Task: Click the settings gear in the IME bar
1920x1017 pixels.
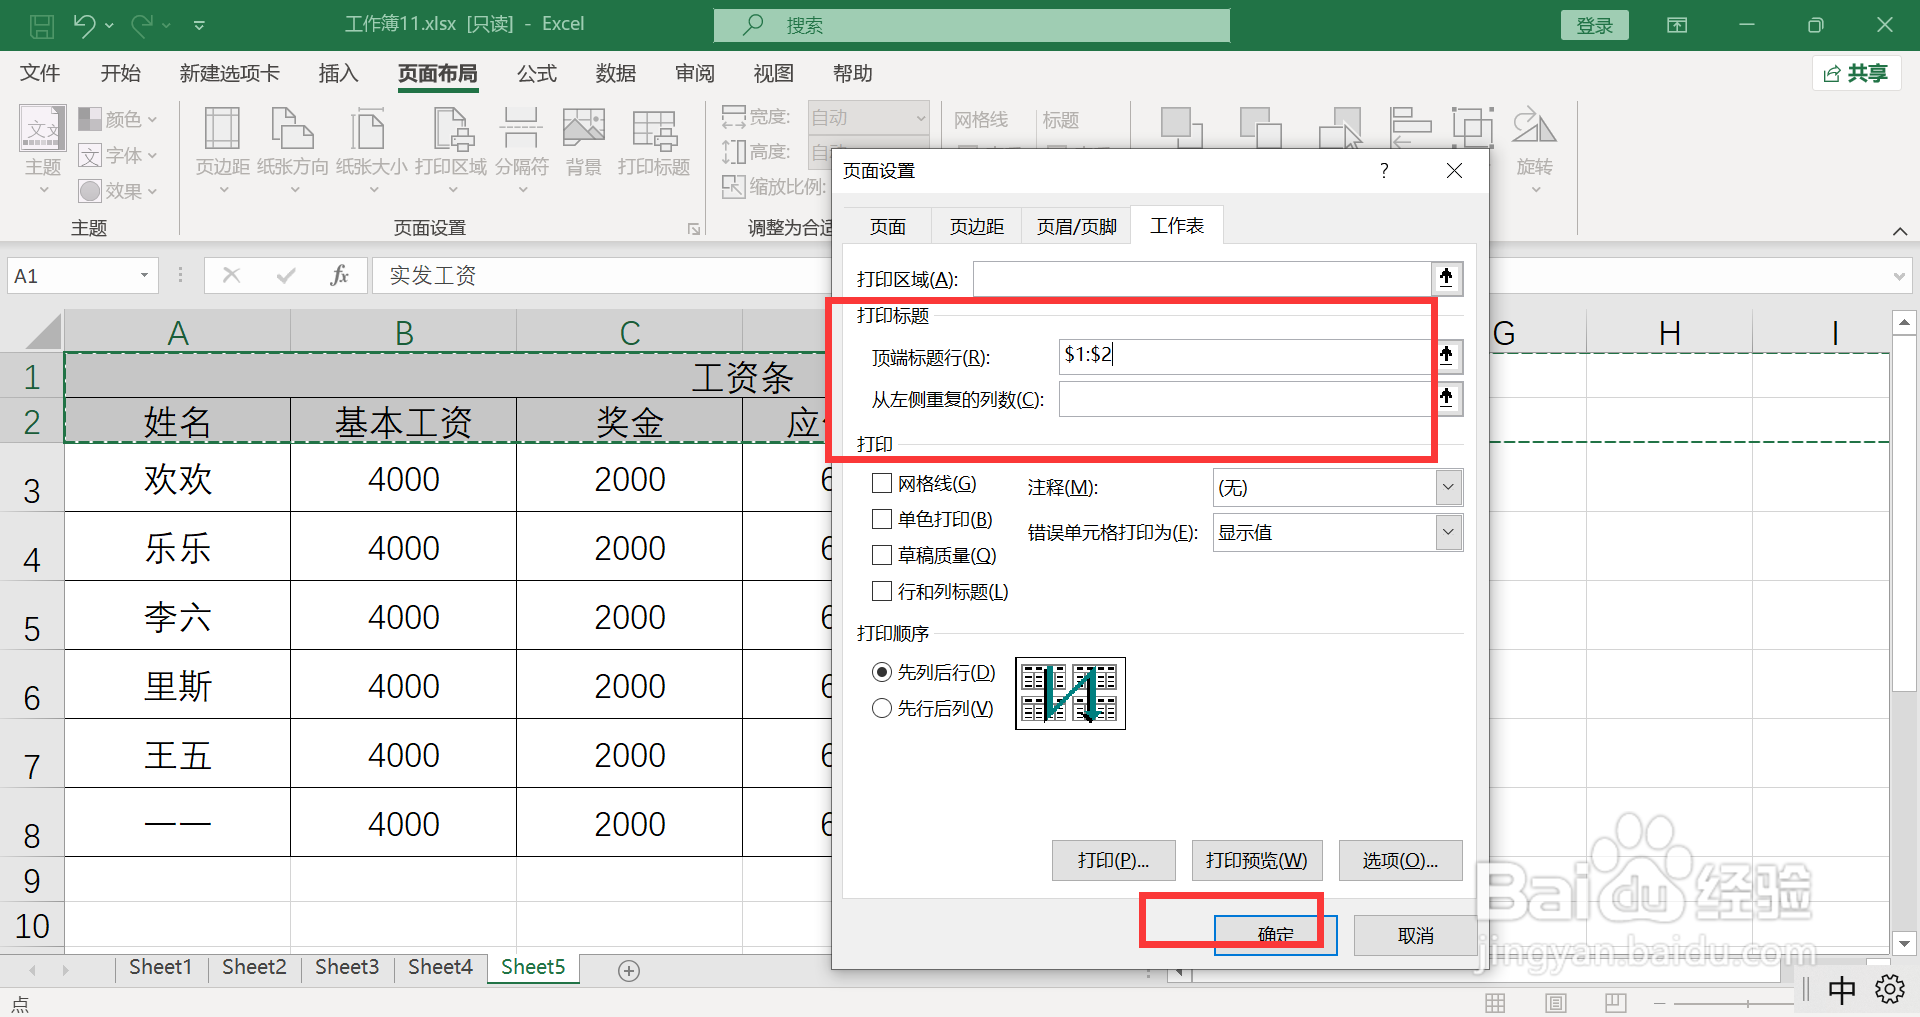Action: 1890,989
